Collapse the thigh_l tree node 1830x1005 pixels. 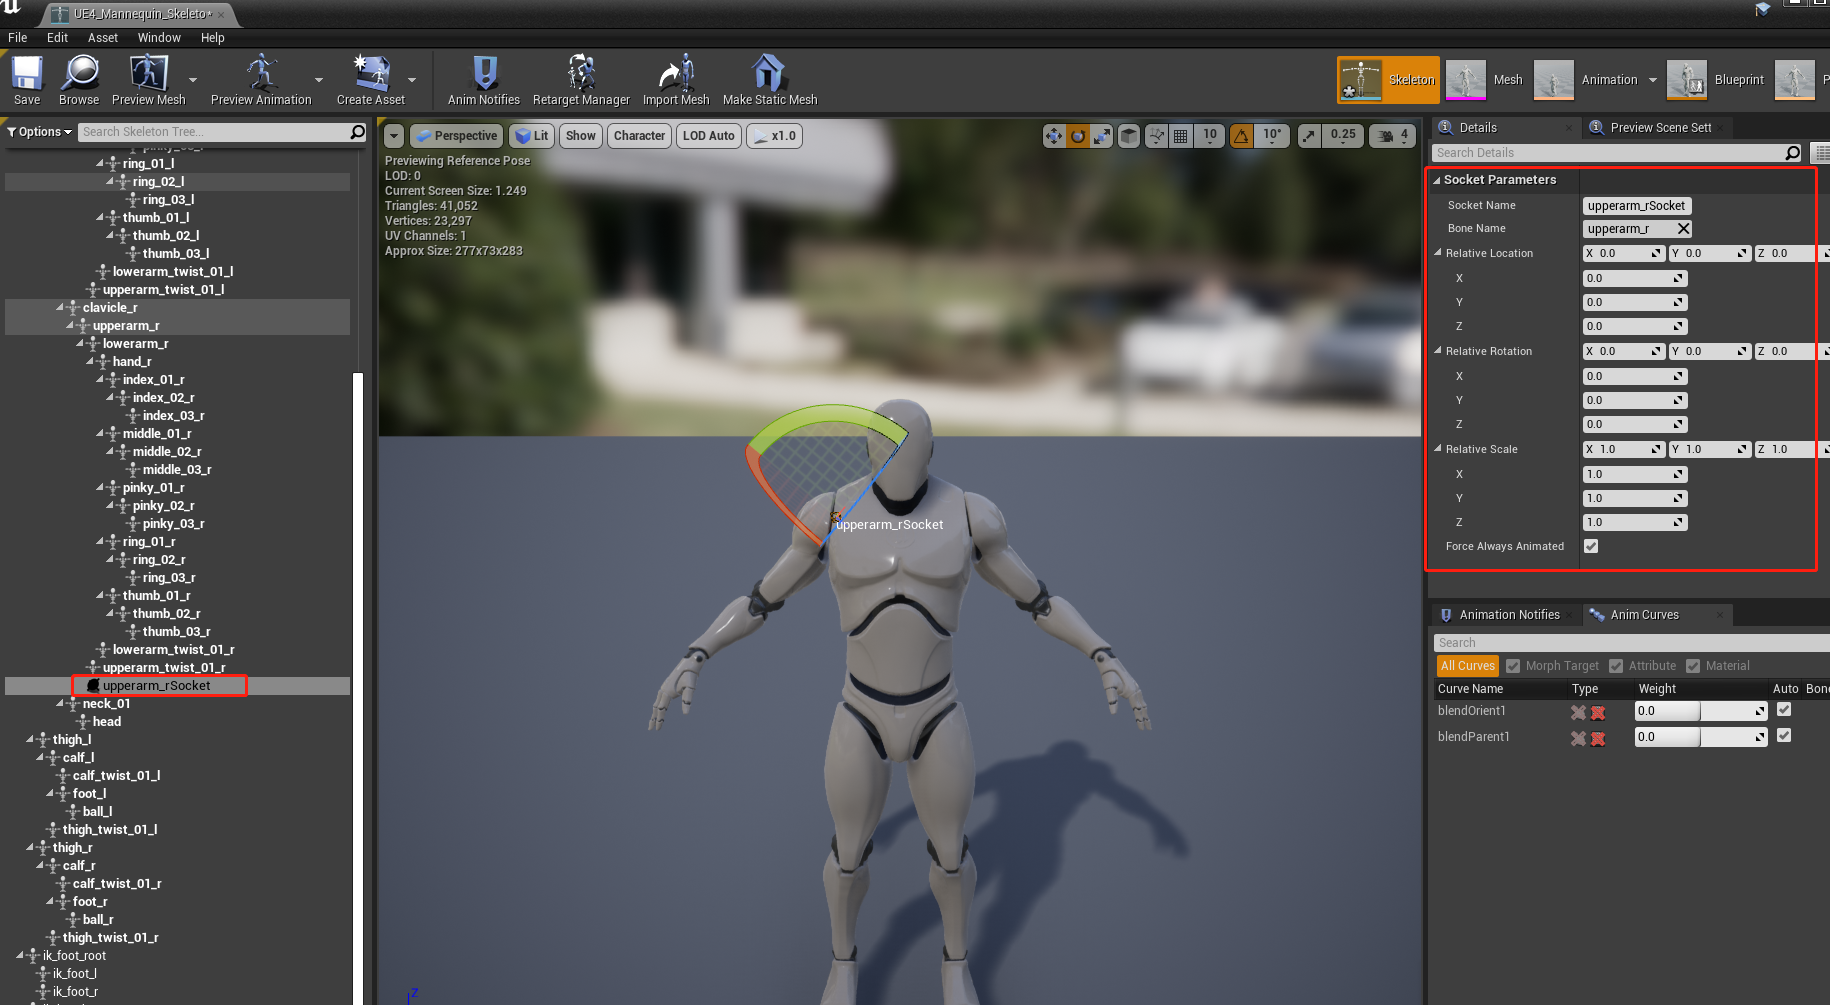click(x=30, y=740)
